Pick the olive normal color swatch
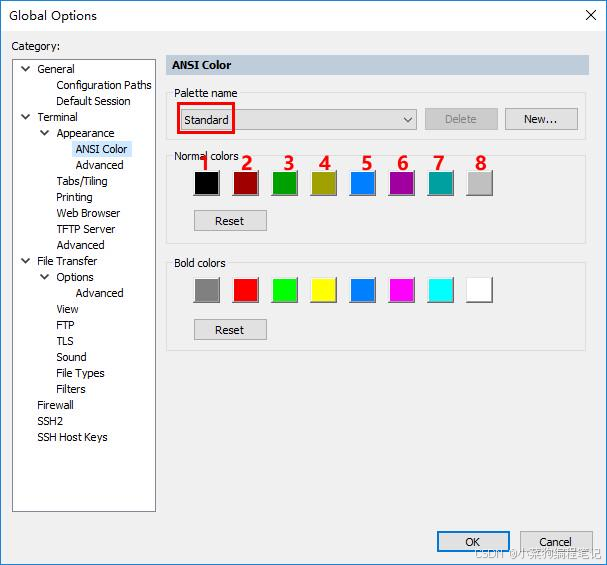The image size is (607, 565). click(x=324, y=183)
